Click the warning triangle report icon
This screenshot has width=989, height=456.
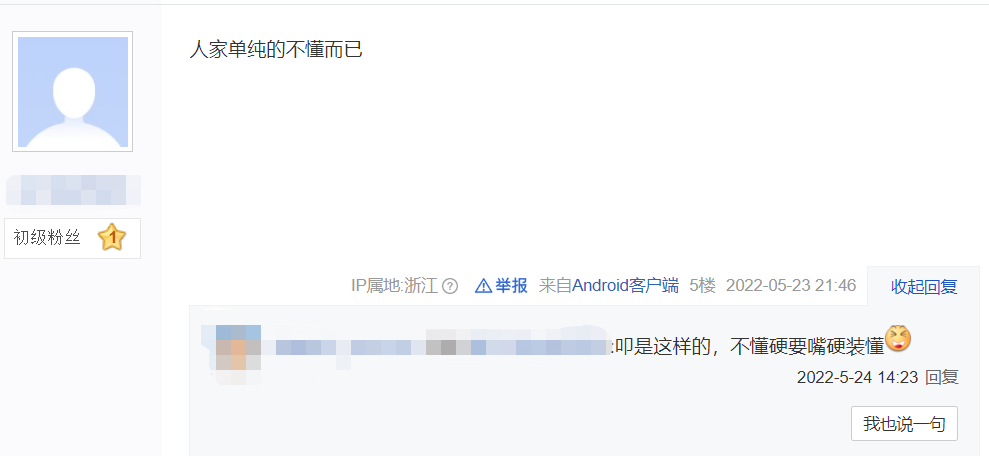coord(483,286)
